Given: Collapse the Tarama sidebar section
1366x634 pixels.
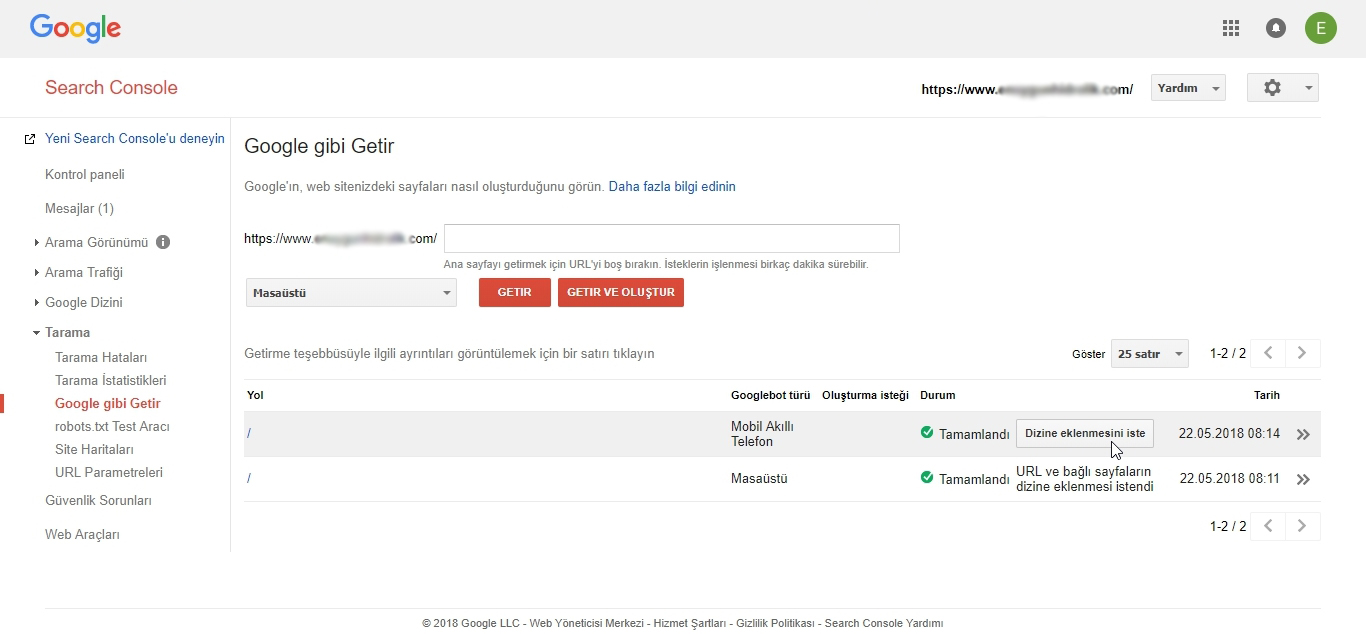Looking at the screenshot, I should point(67,332).
